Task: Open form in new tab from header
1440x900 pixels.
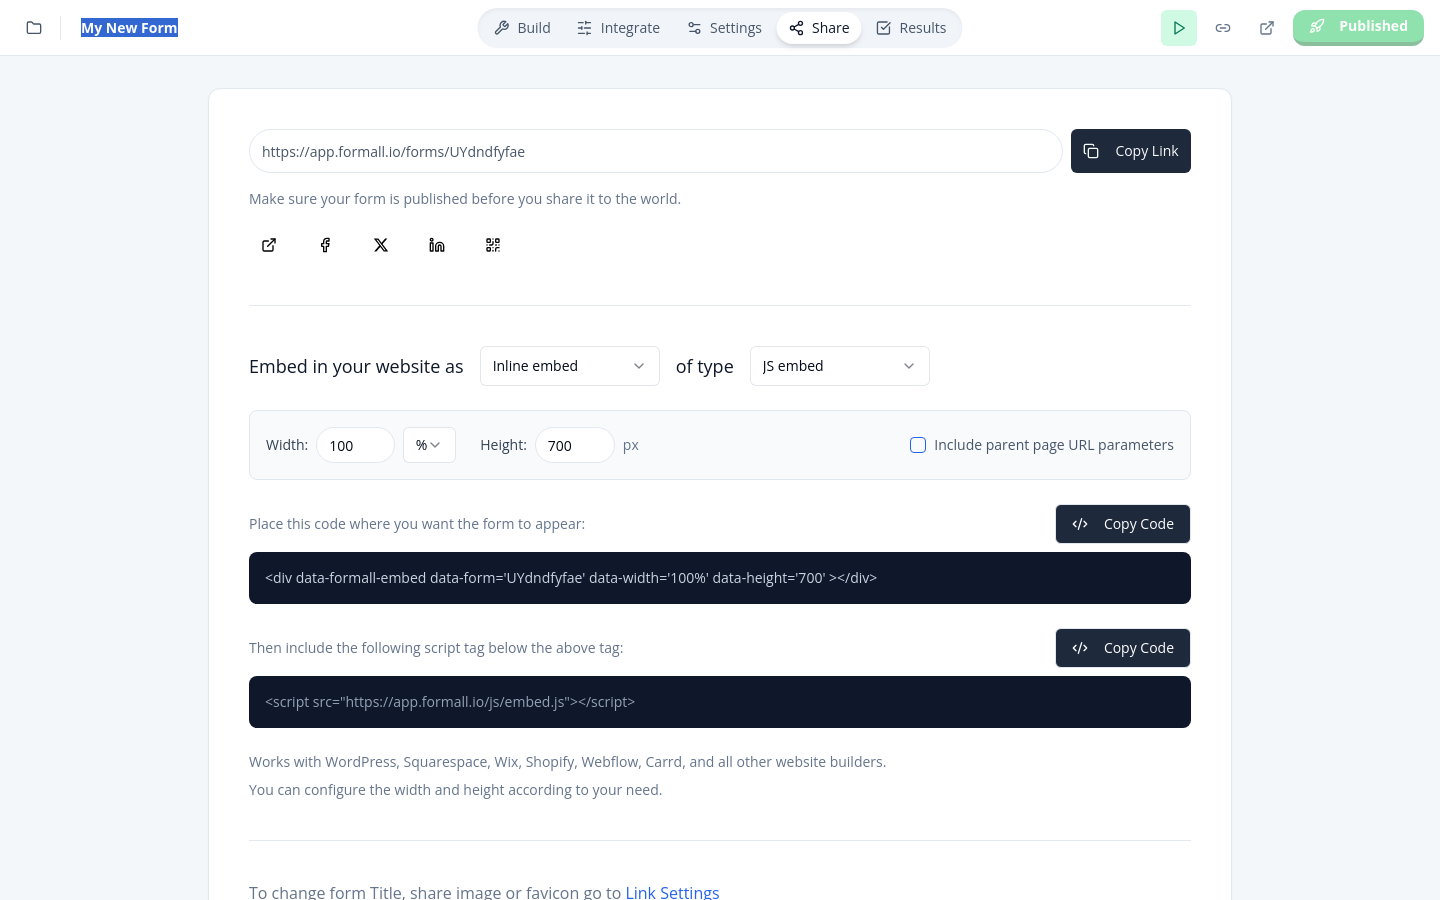Action: pyautogui.click(x=1267, y=28)
